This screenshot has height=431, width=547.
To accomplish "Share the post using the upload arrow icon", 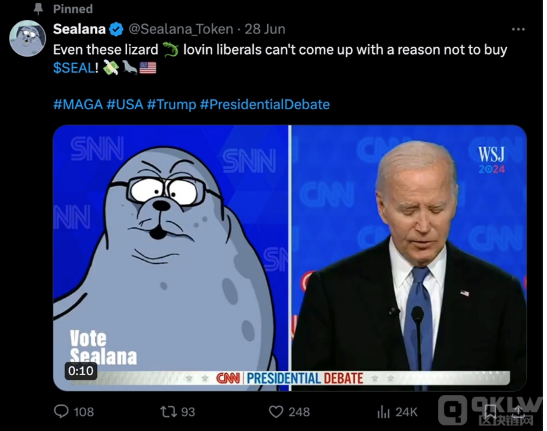I will point(518,411).
